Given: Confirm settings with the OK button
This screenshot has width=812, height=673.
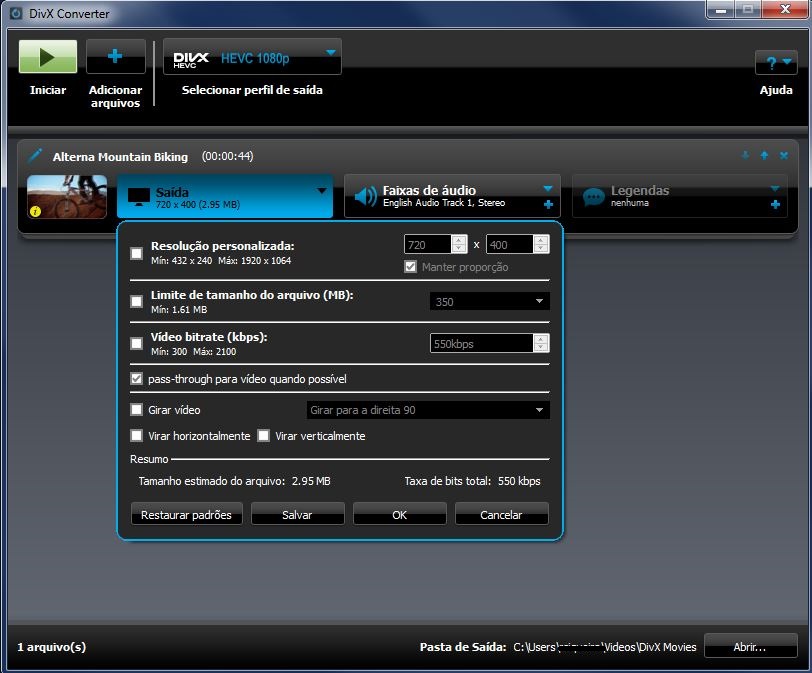Looking at the screenshot, I should point(399,515).
